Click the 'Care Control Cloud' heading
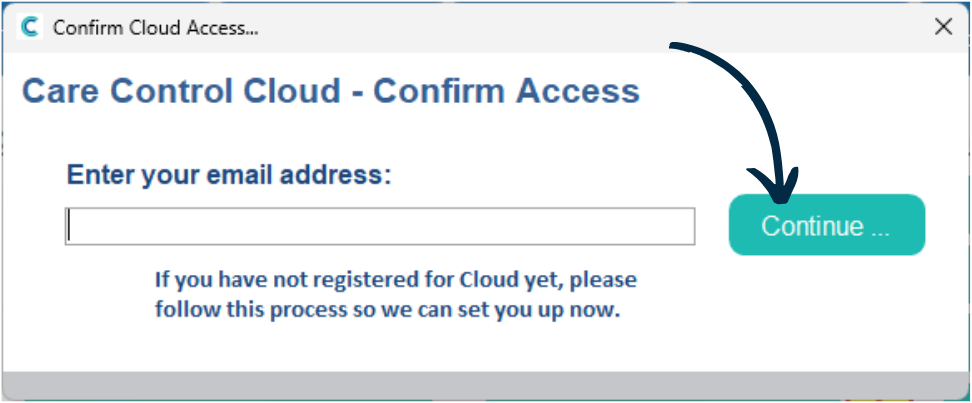 coord(181,91)
